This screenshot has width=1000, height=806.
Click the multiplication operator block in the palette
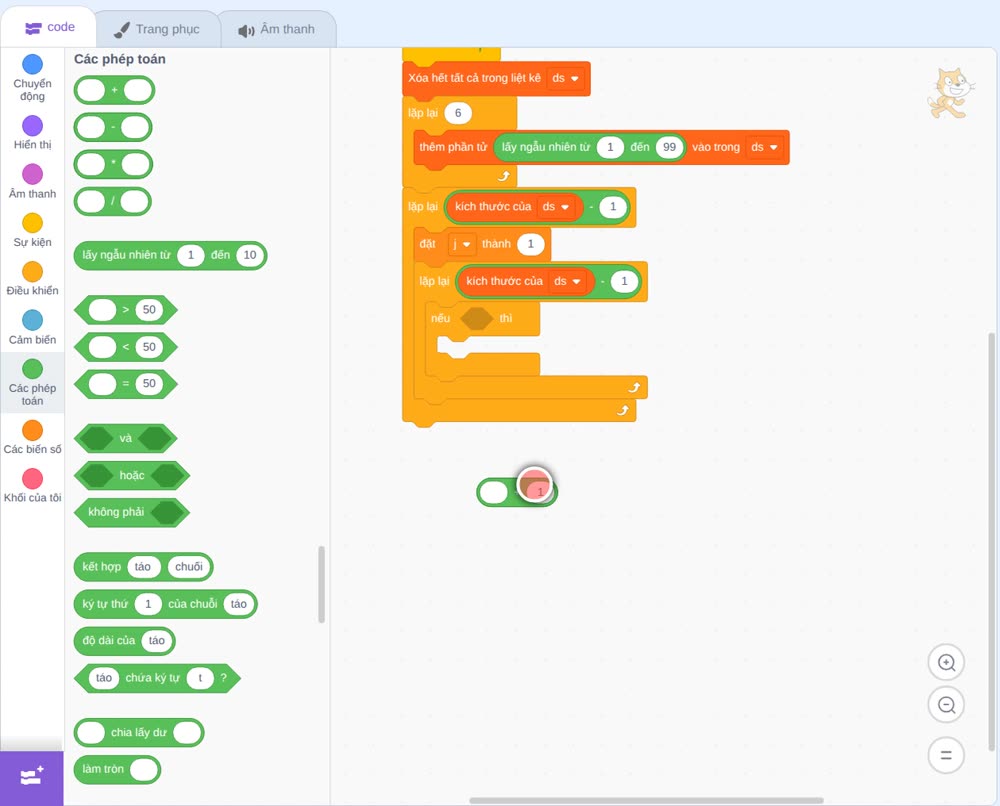pos(114,165)
